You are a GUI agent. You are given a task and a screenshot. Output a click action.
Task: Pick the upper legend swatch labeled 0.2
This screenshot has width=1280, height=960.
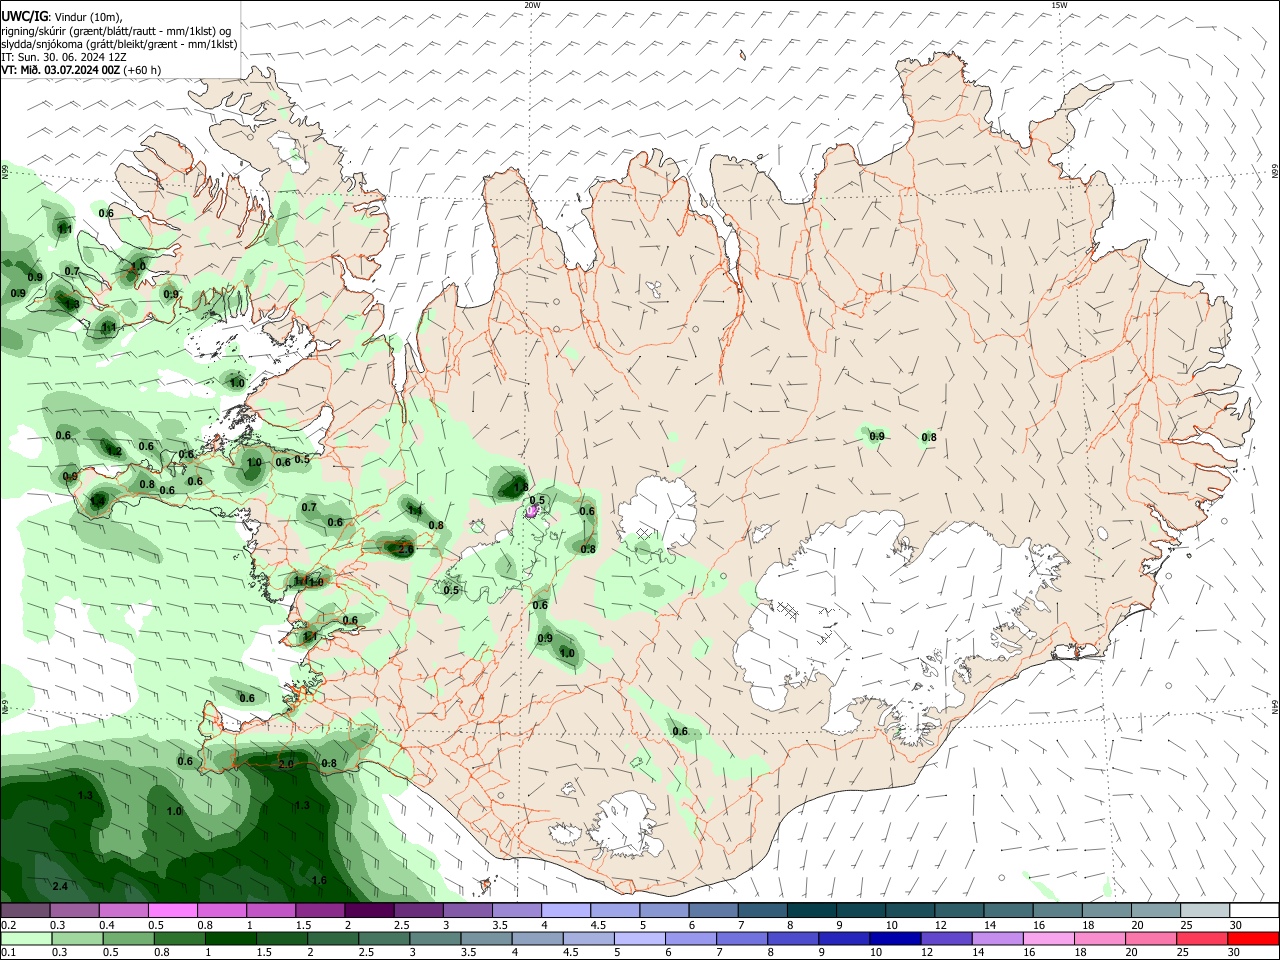tap(25, 911)
